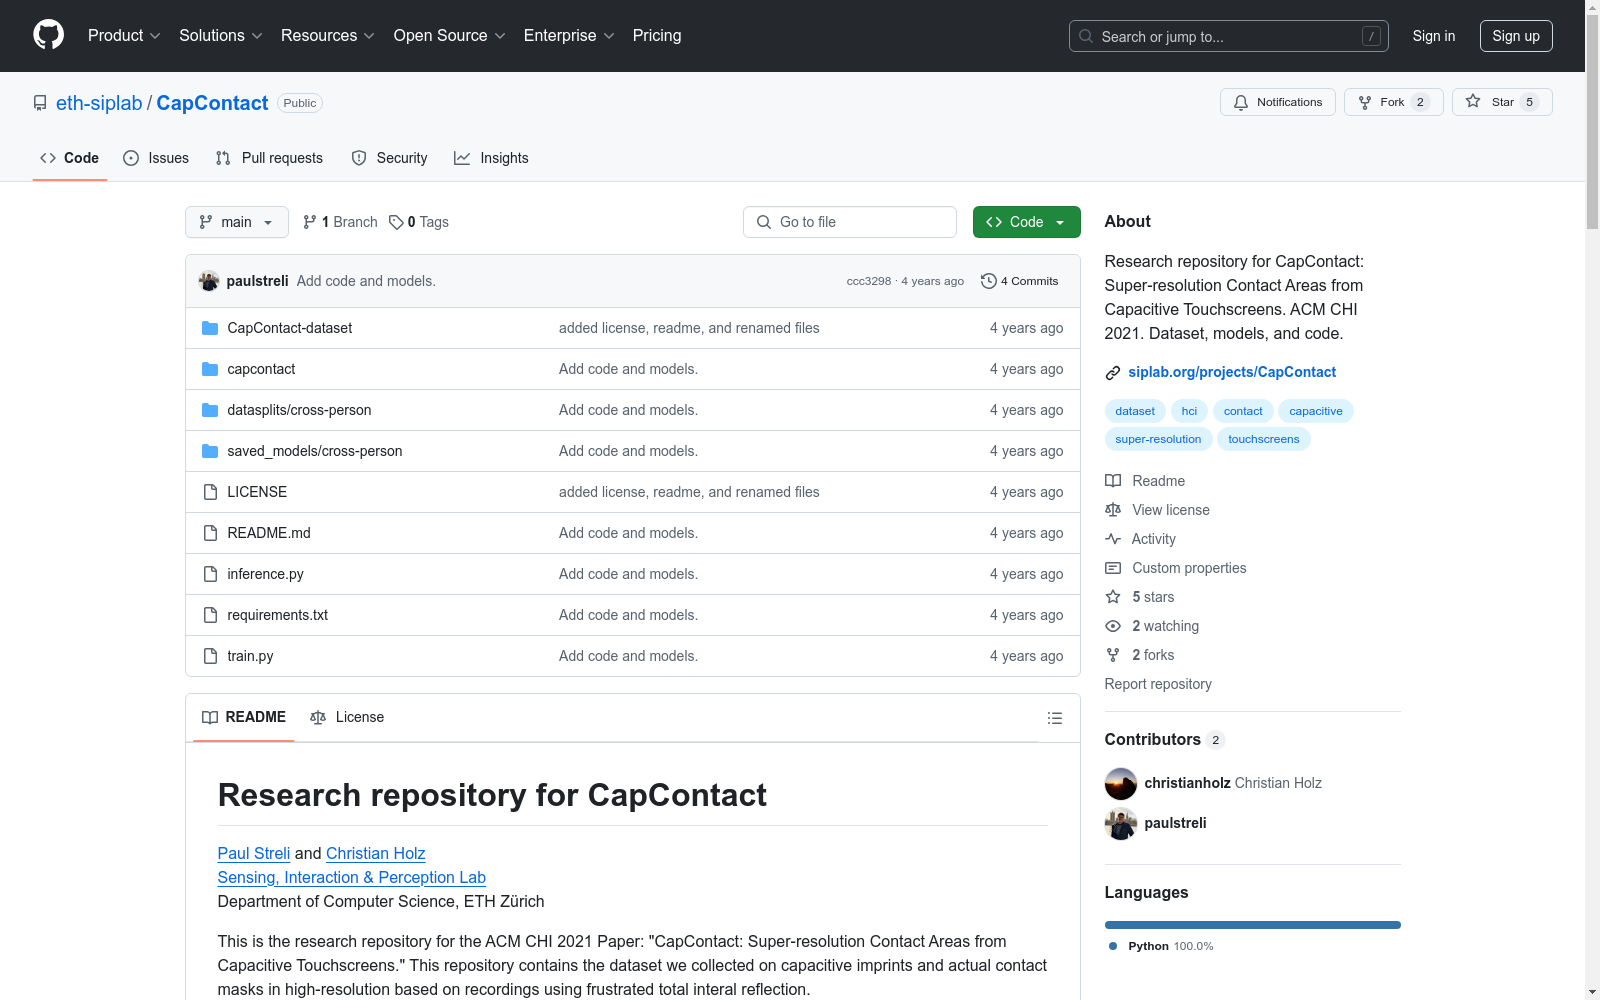Image resolution: width=1600 pixels, height=1000 pixels.
Task: Click the folder icon for datasplits/cross-person
Action: (210, 410)
